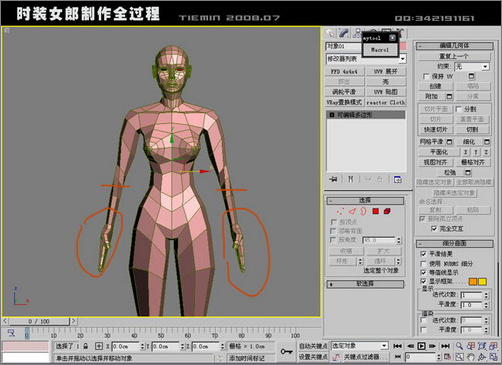Screen dimensions: 502x365
Task: Collapse the 细分曲面 rollout
Action: (454, 244)
